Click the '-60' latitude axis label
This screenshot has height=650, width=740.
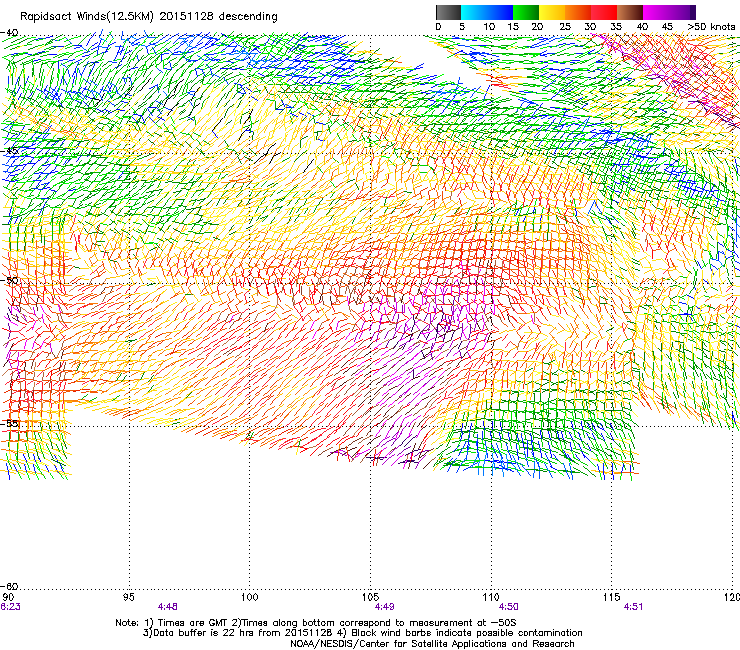9,587
